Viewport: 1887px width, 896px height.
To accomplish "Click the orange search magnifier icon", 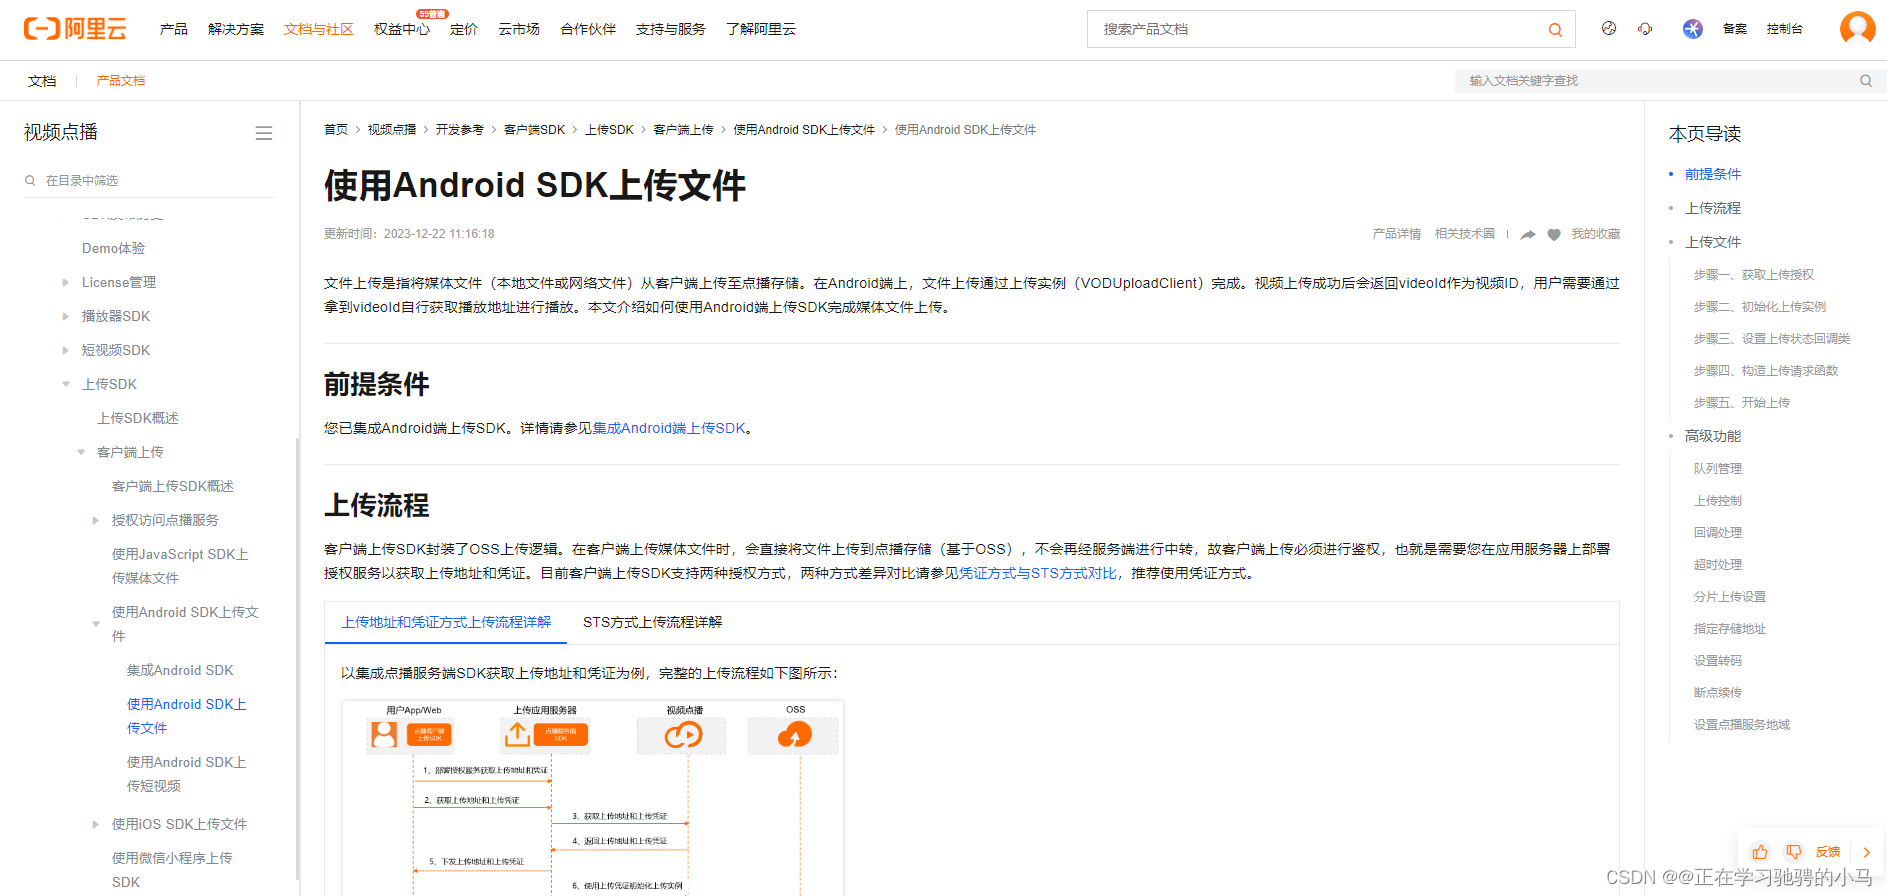I will point(1555,30).
